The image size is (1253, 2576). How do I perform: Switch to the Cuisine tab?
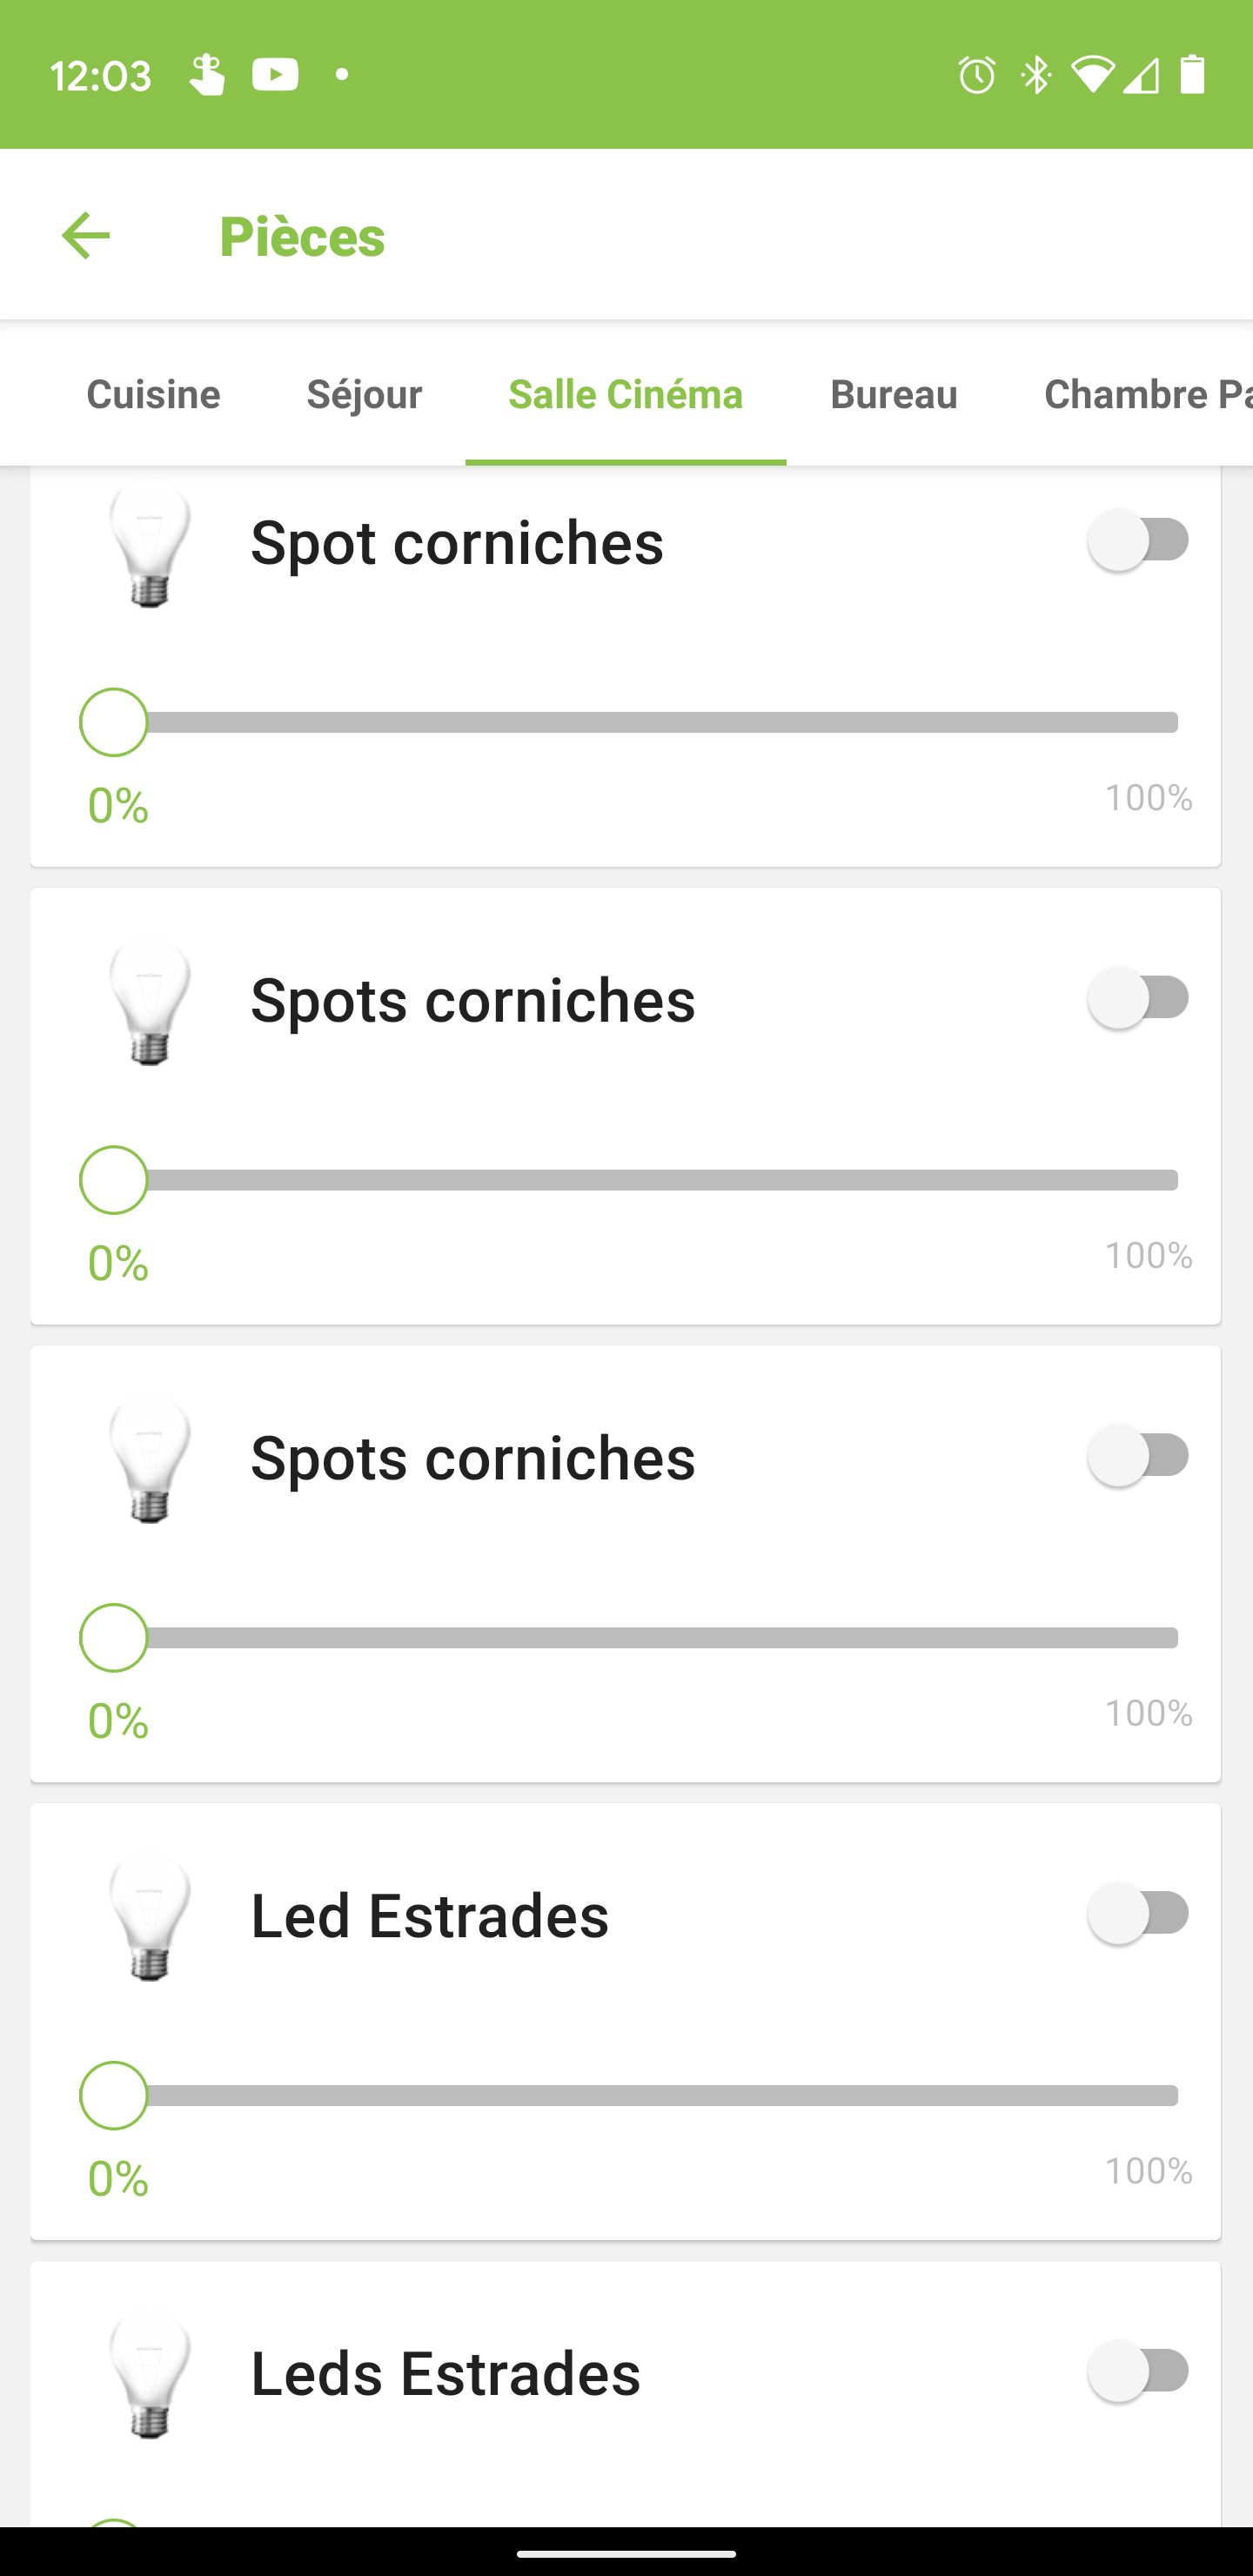click(153, 394)
